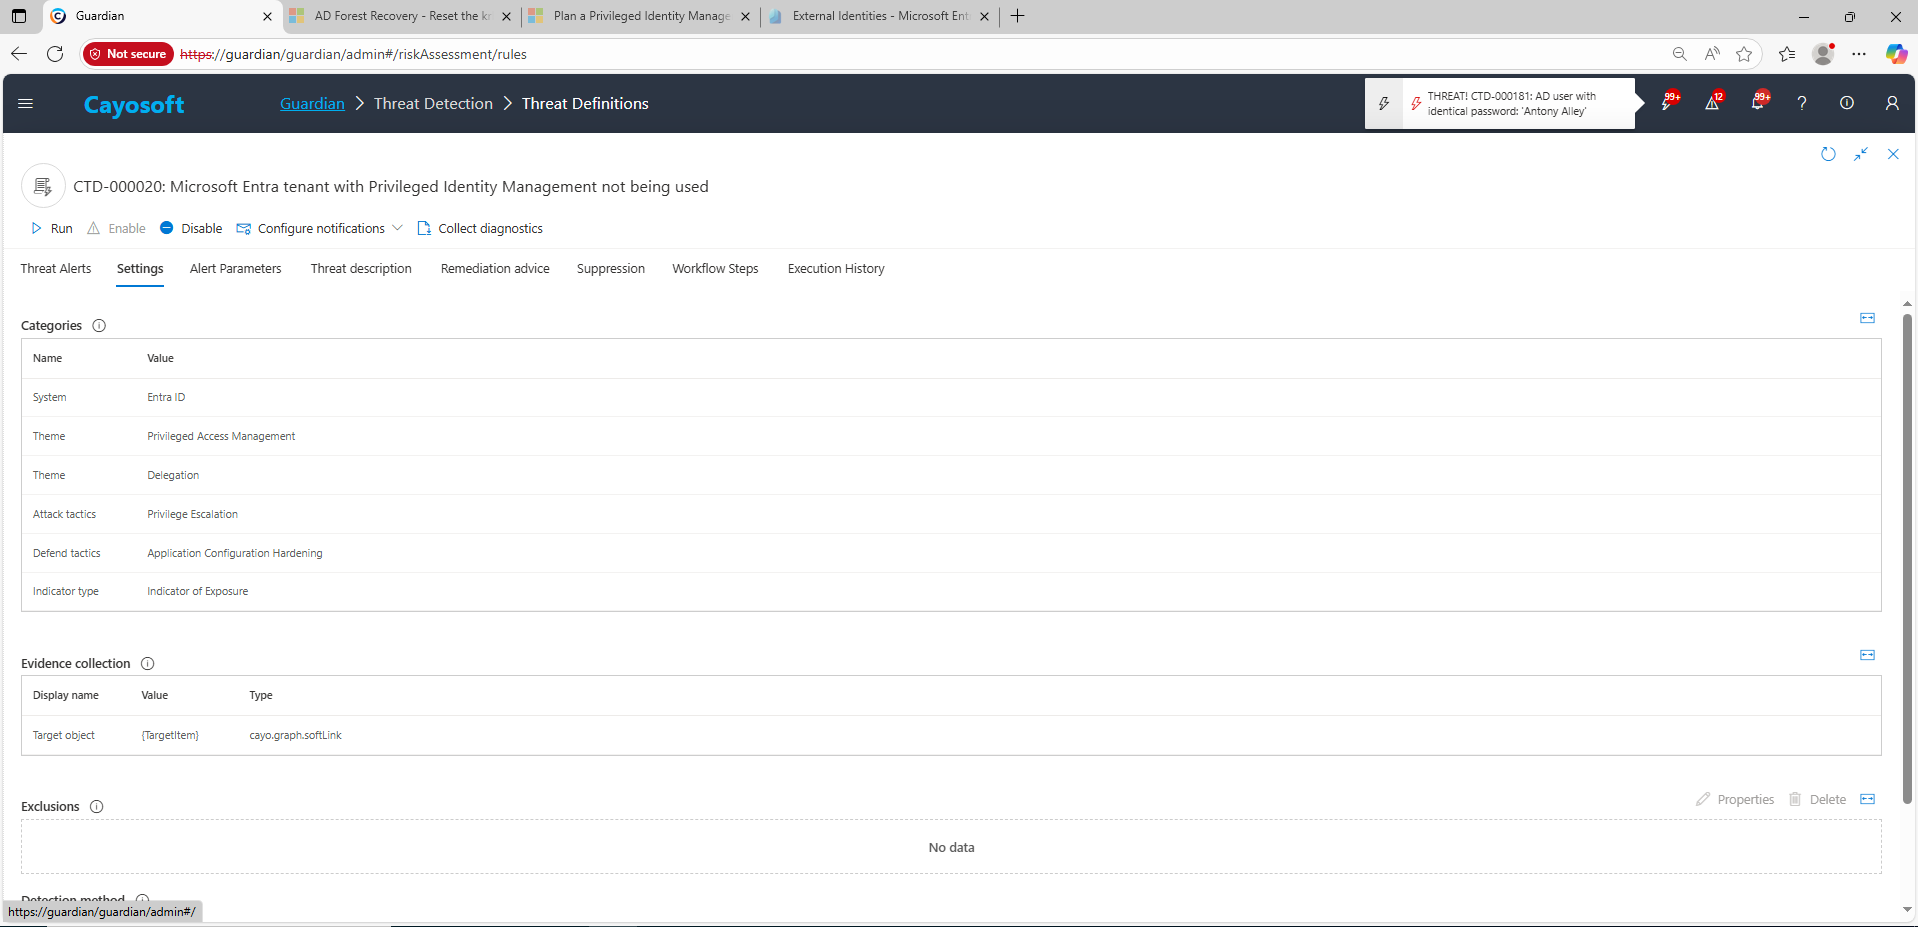Toggle Categories table column fit icon
Screen dimensions: 1918x927
coord(1867,318)
